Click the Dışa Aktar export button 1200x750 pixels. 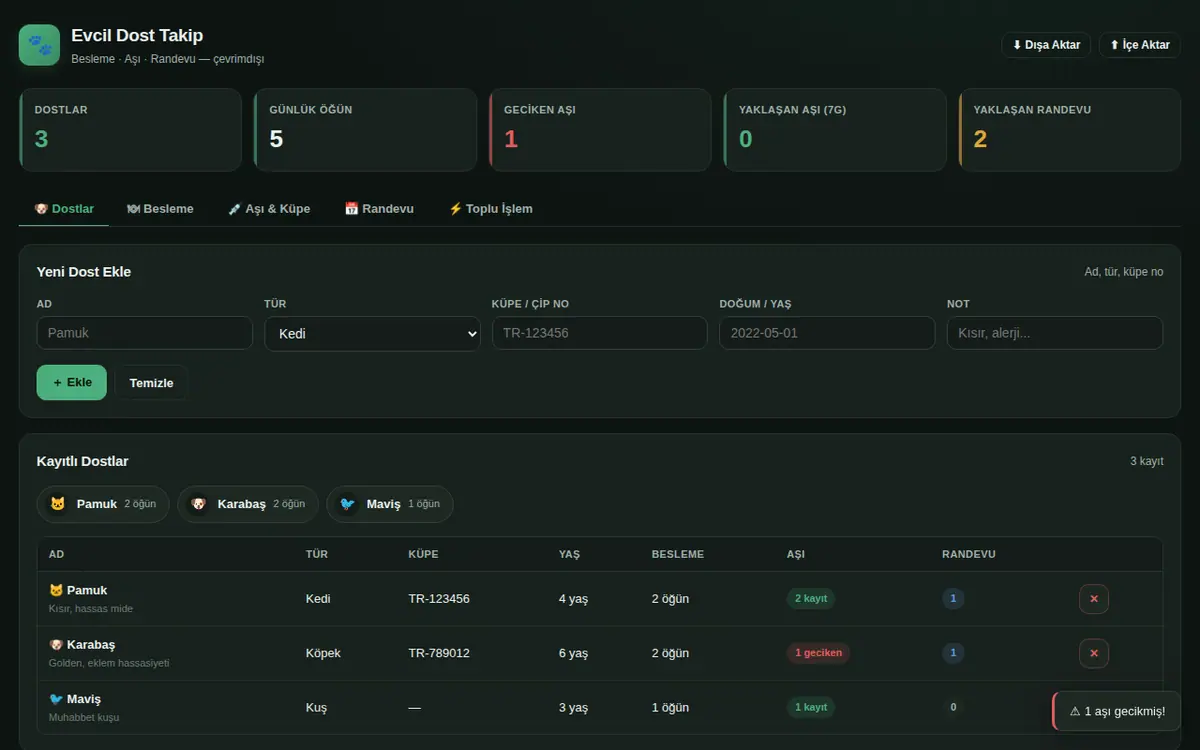1046,45
